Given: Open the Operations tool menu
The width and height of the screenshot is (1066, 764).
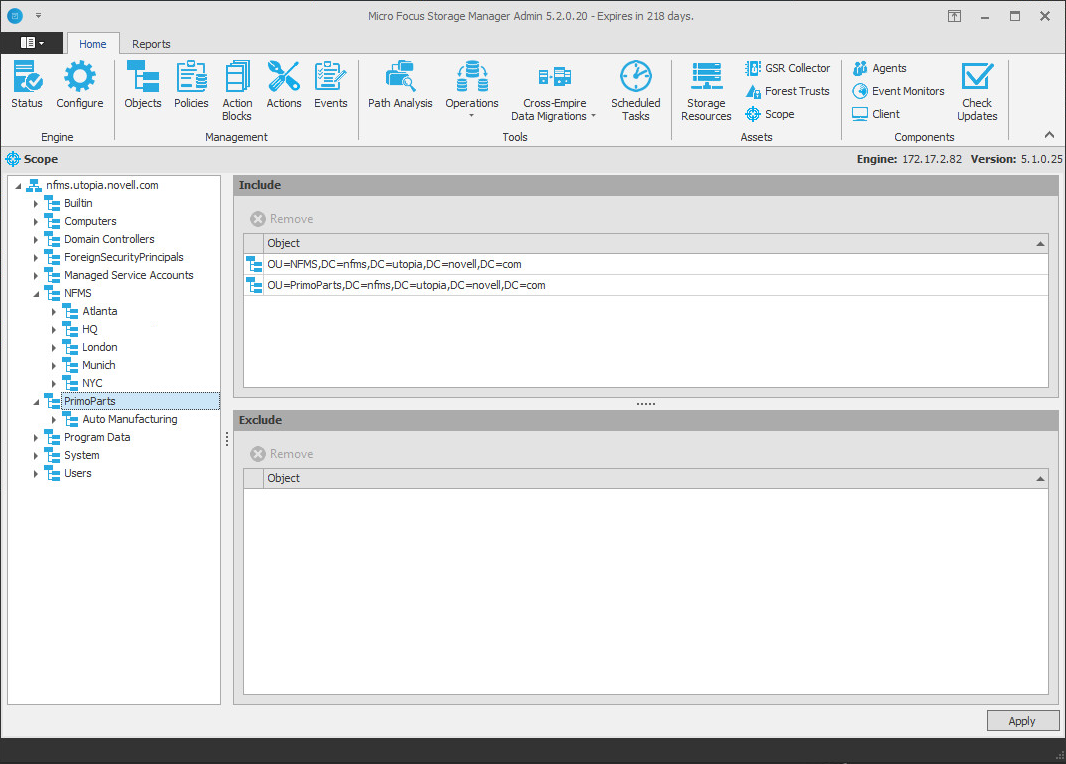Looking at the screenshot, I should (x=472, y=90).
